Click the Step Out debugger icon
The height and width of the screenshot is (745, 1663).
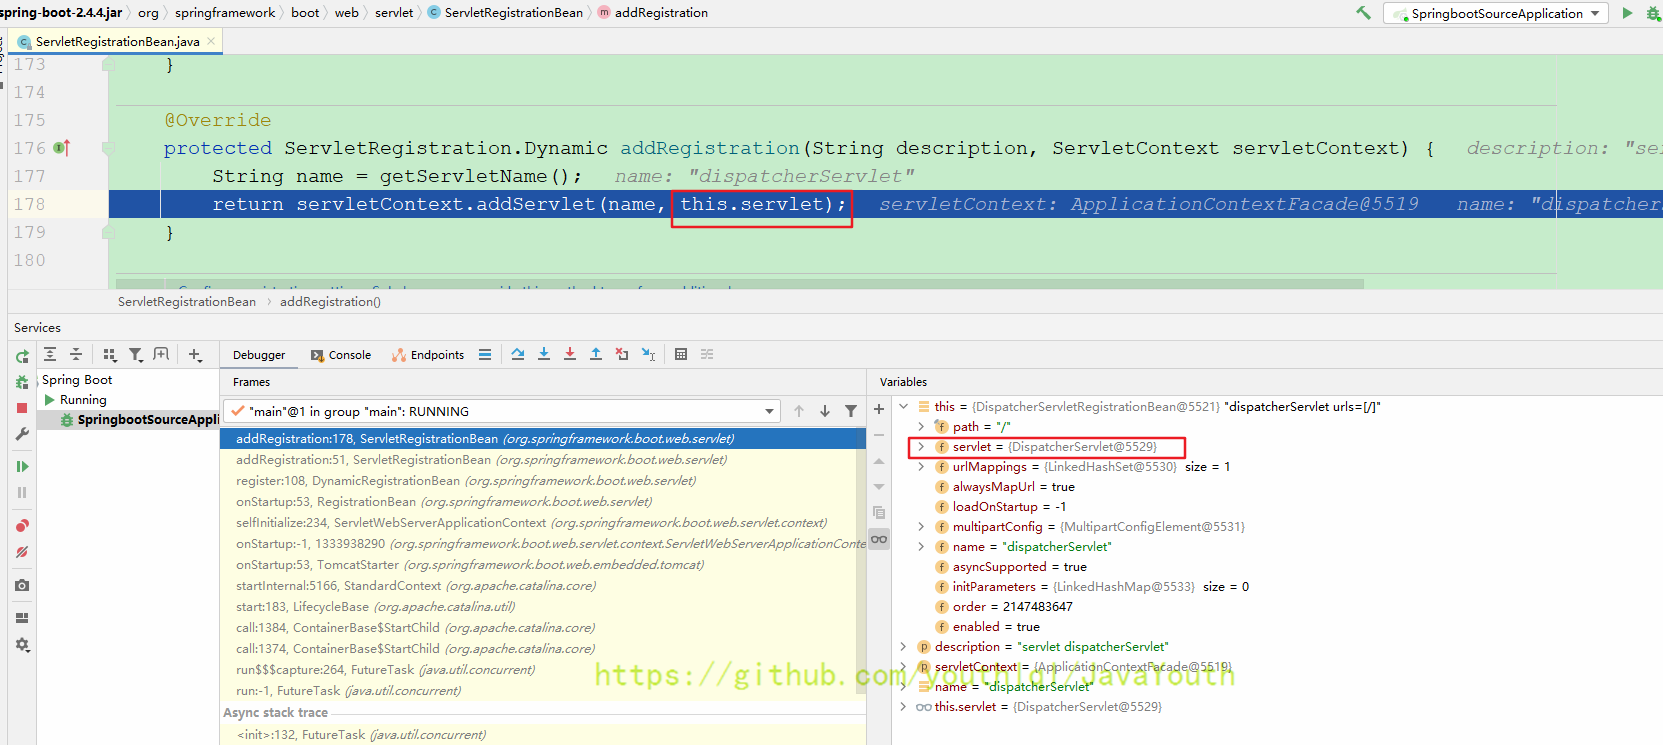596,354
